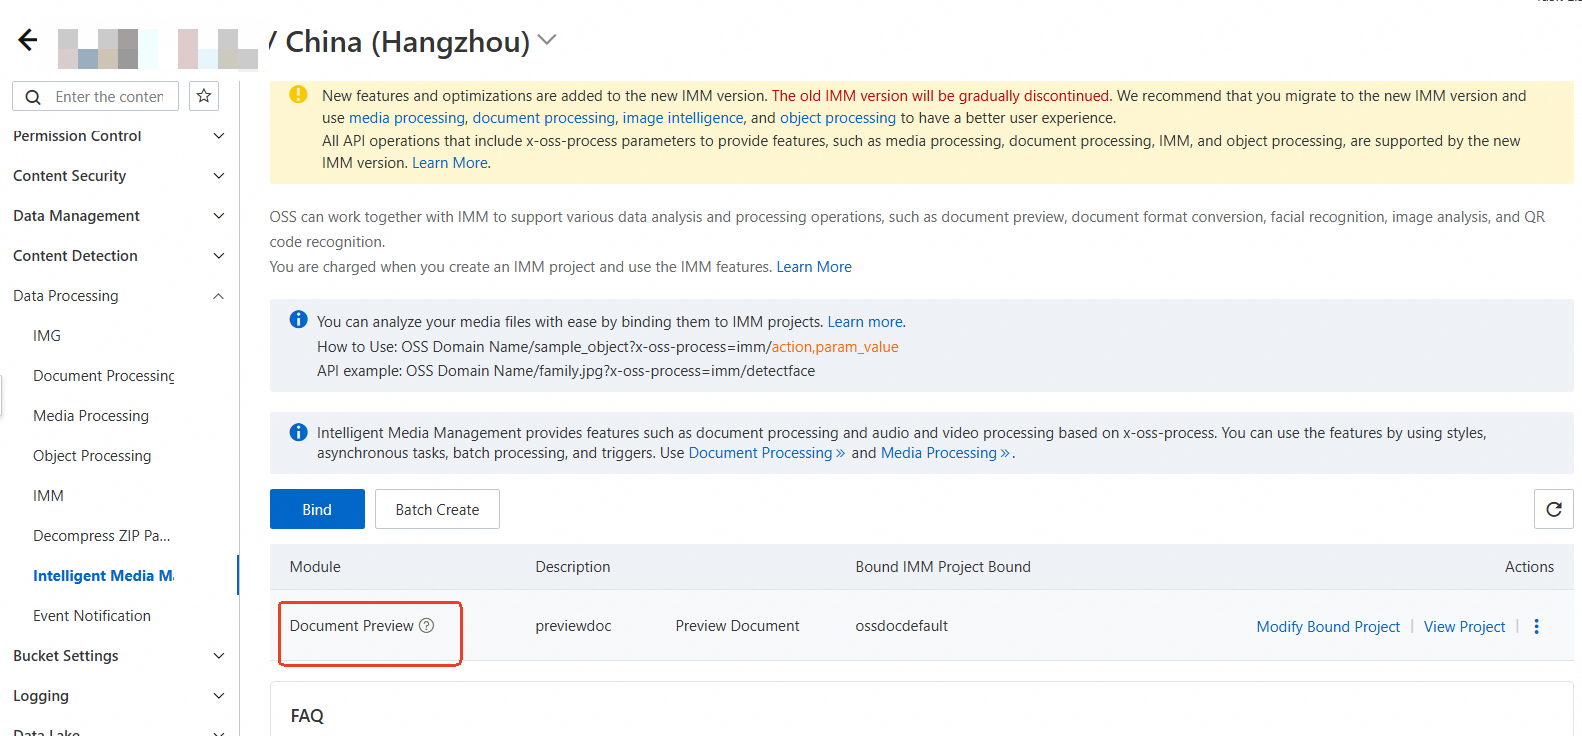This screenshot has height=736, width=1582.
Task: Click the ossdocdefault project cell
Action: pos(901,626)
